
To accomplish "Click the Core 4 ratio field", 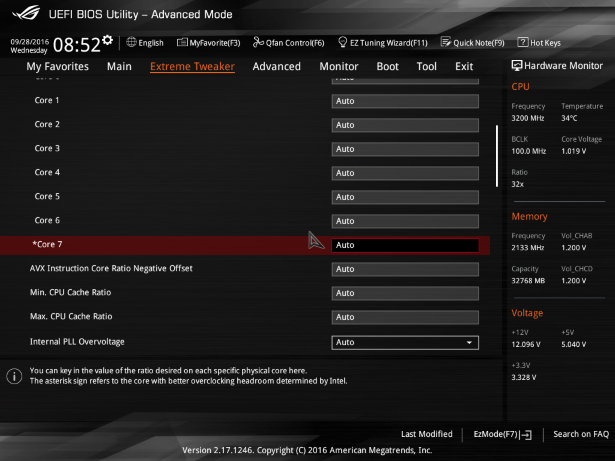I will tap(405, 173).
